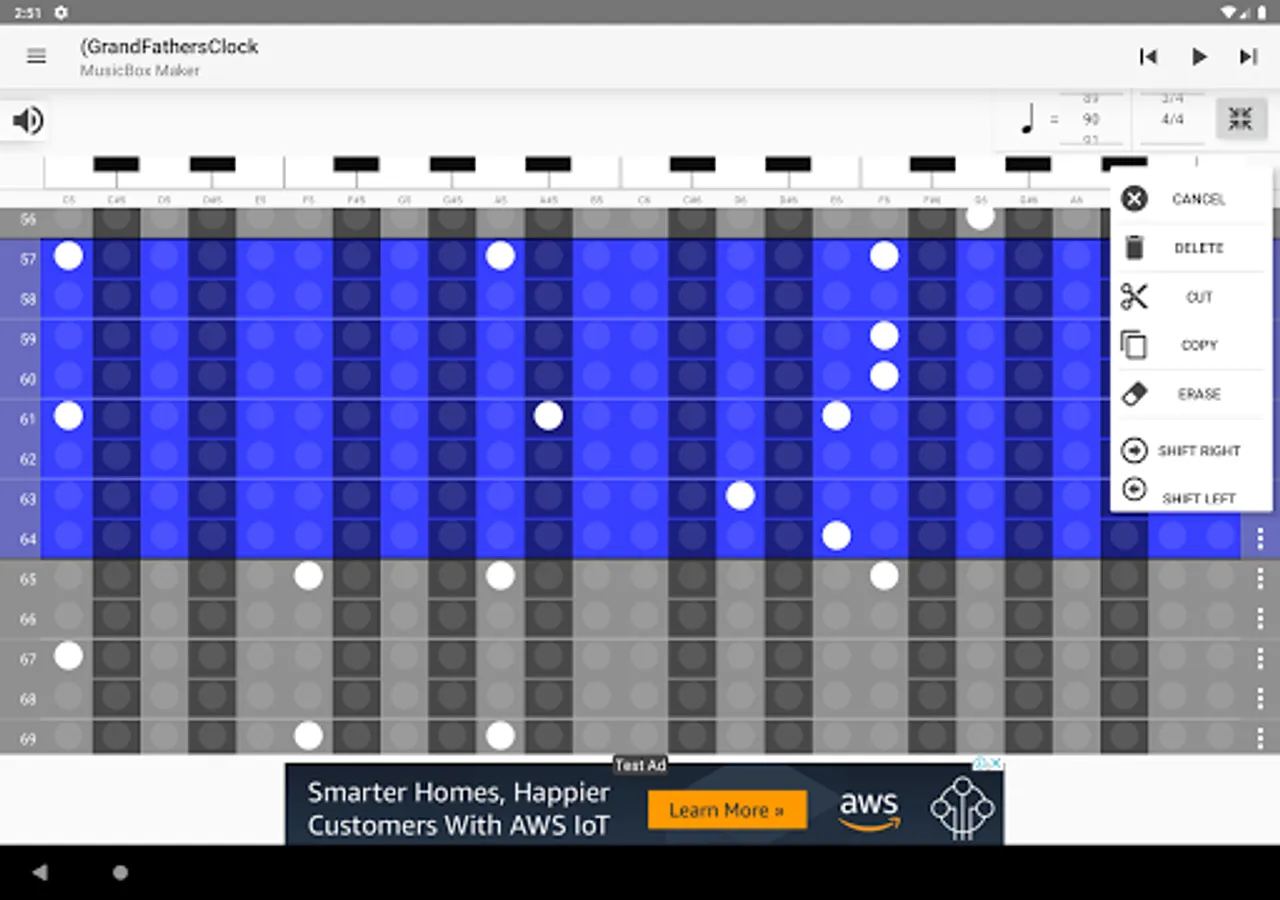
Task: Tap the tempo value 90 picker
Action: point(1091,119)
